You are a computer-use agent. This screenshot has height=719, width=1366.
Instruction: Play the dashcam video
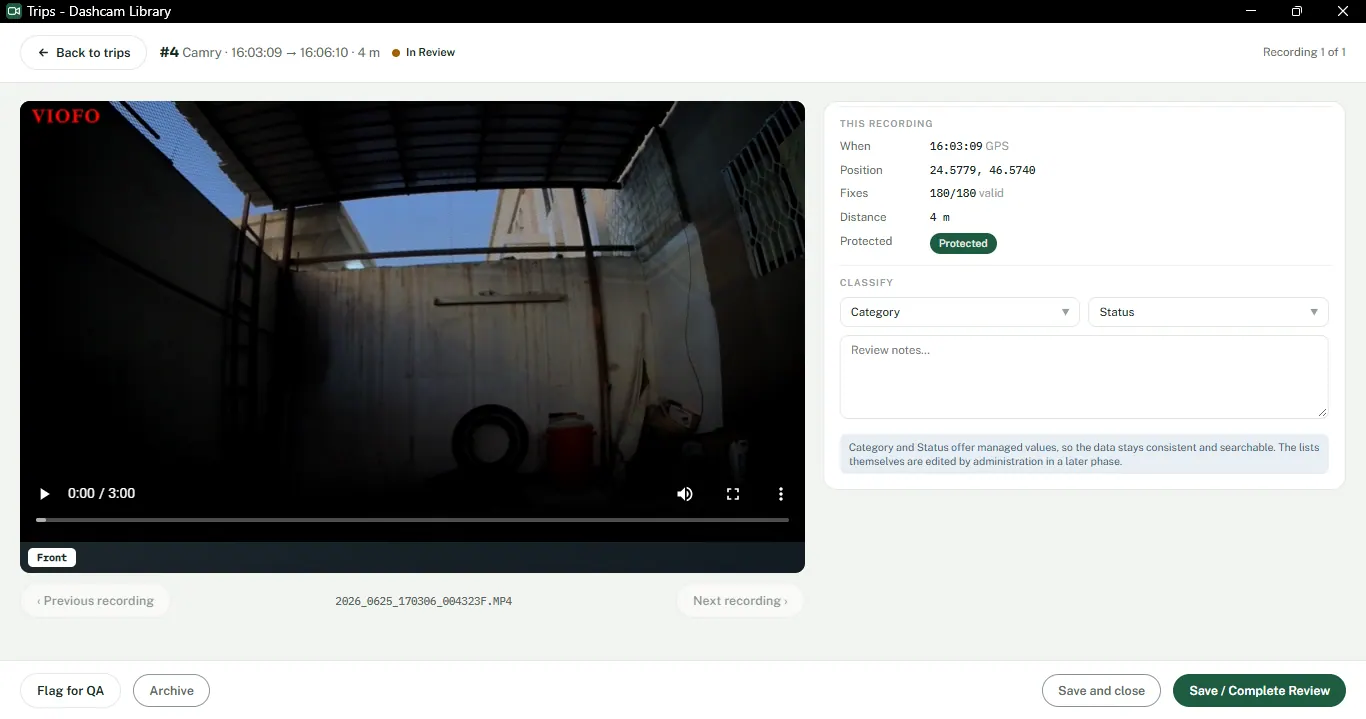[44, 494]
